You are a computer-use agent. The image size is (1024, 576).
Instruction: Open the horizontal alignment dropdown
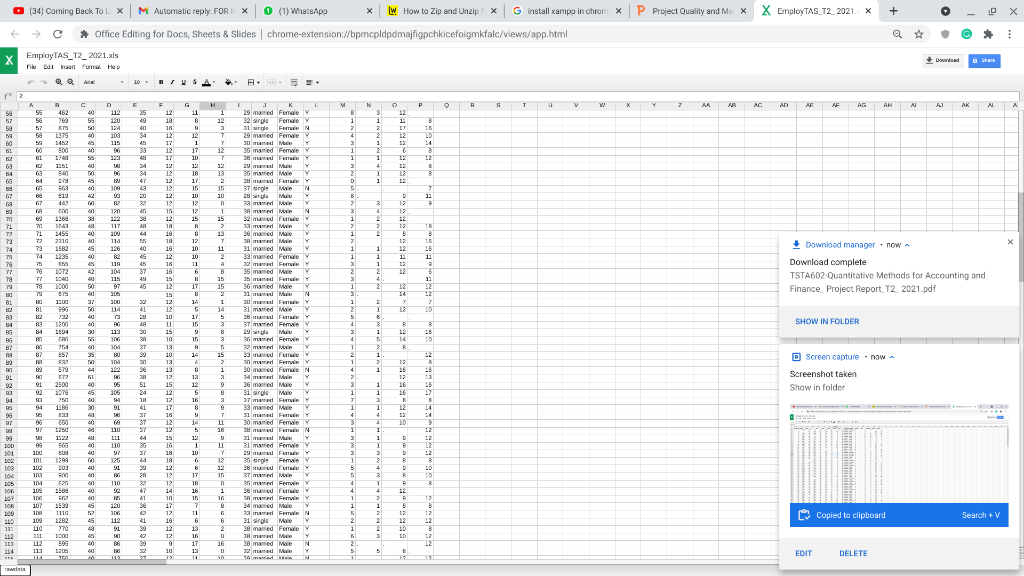(312, 82)
